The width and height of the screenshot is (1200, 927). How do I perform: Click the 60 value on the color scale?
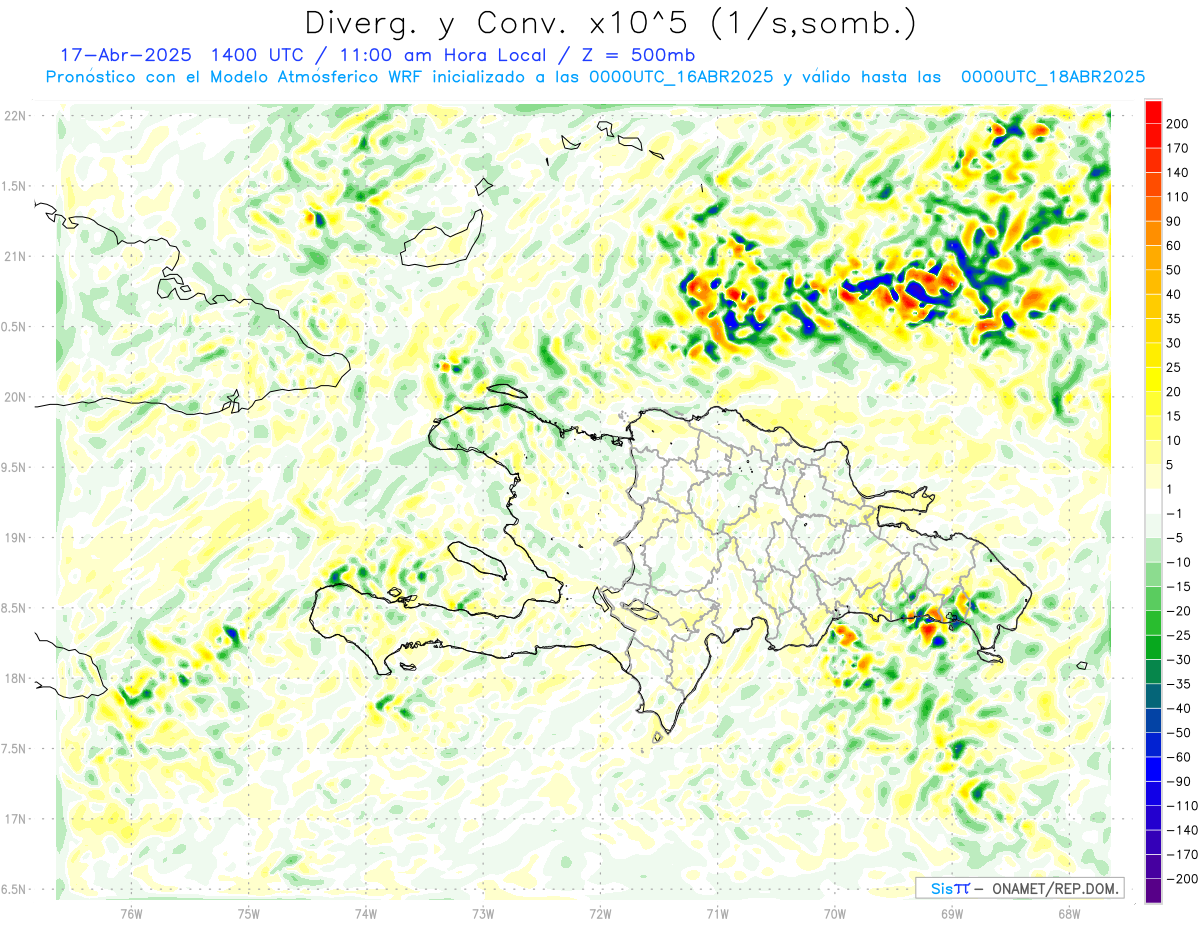point(1173,246)
